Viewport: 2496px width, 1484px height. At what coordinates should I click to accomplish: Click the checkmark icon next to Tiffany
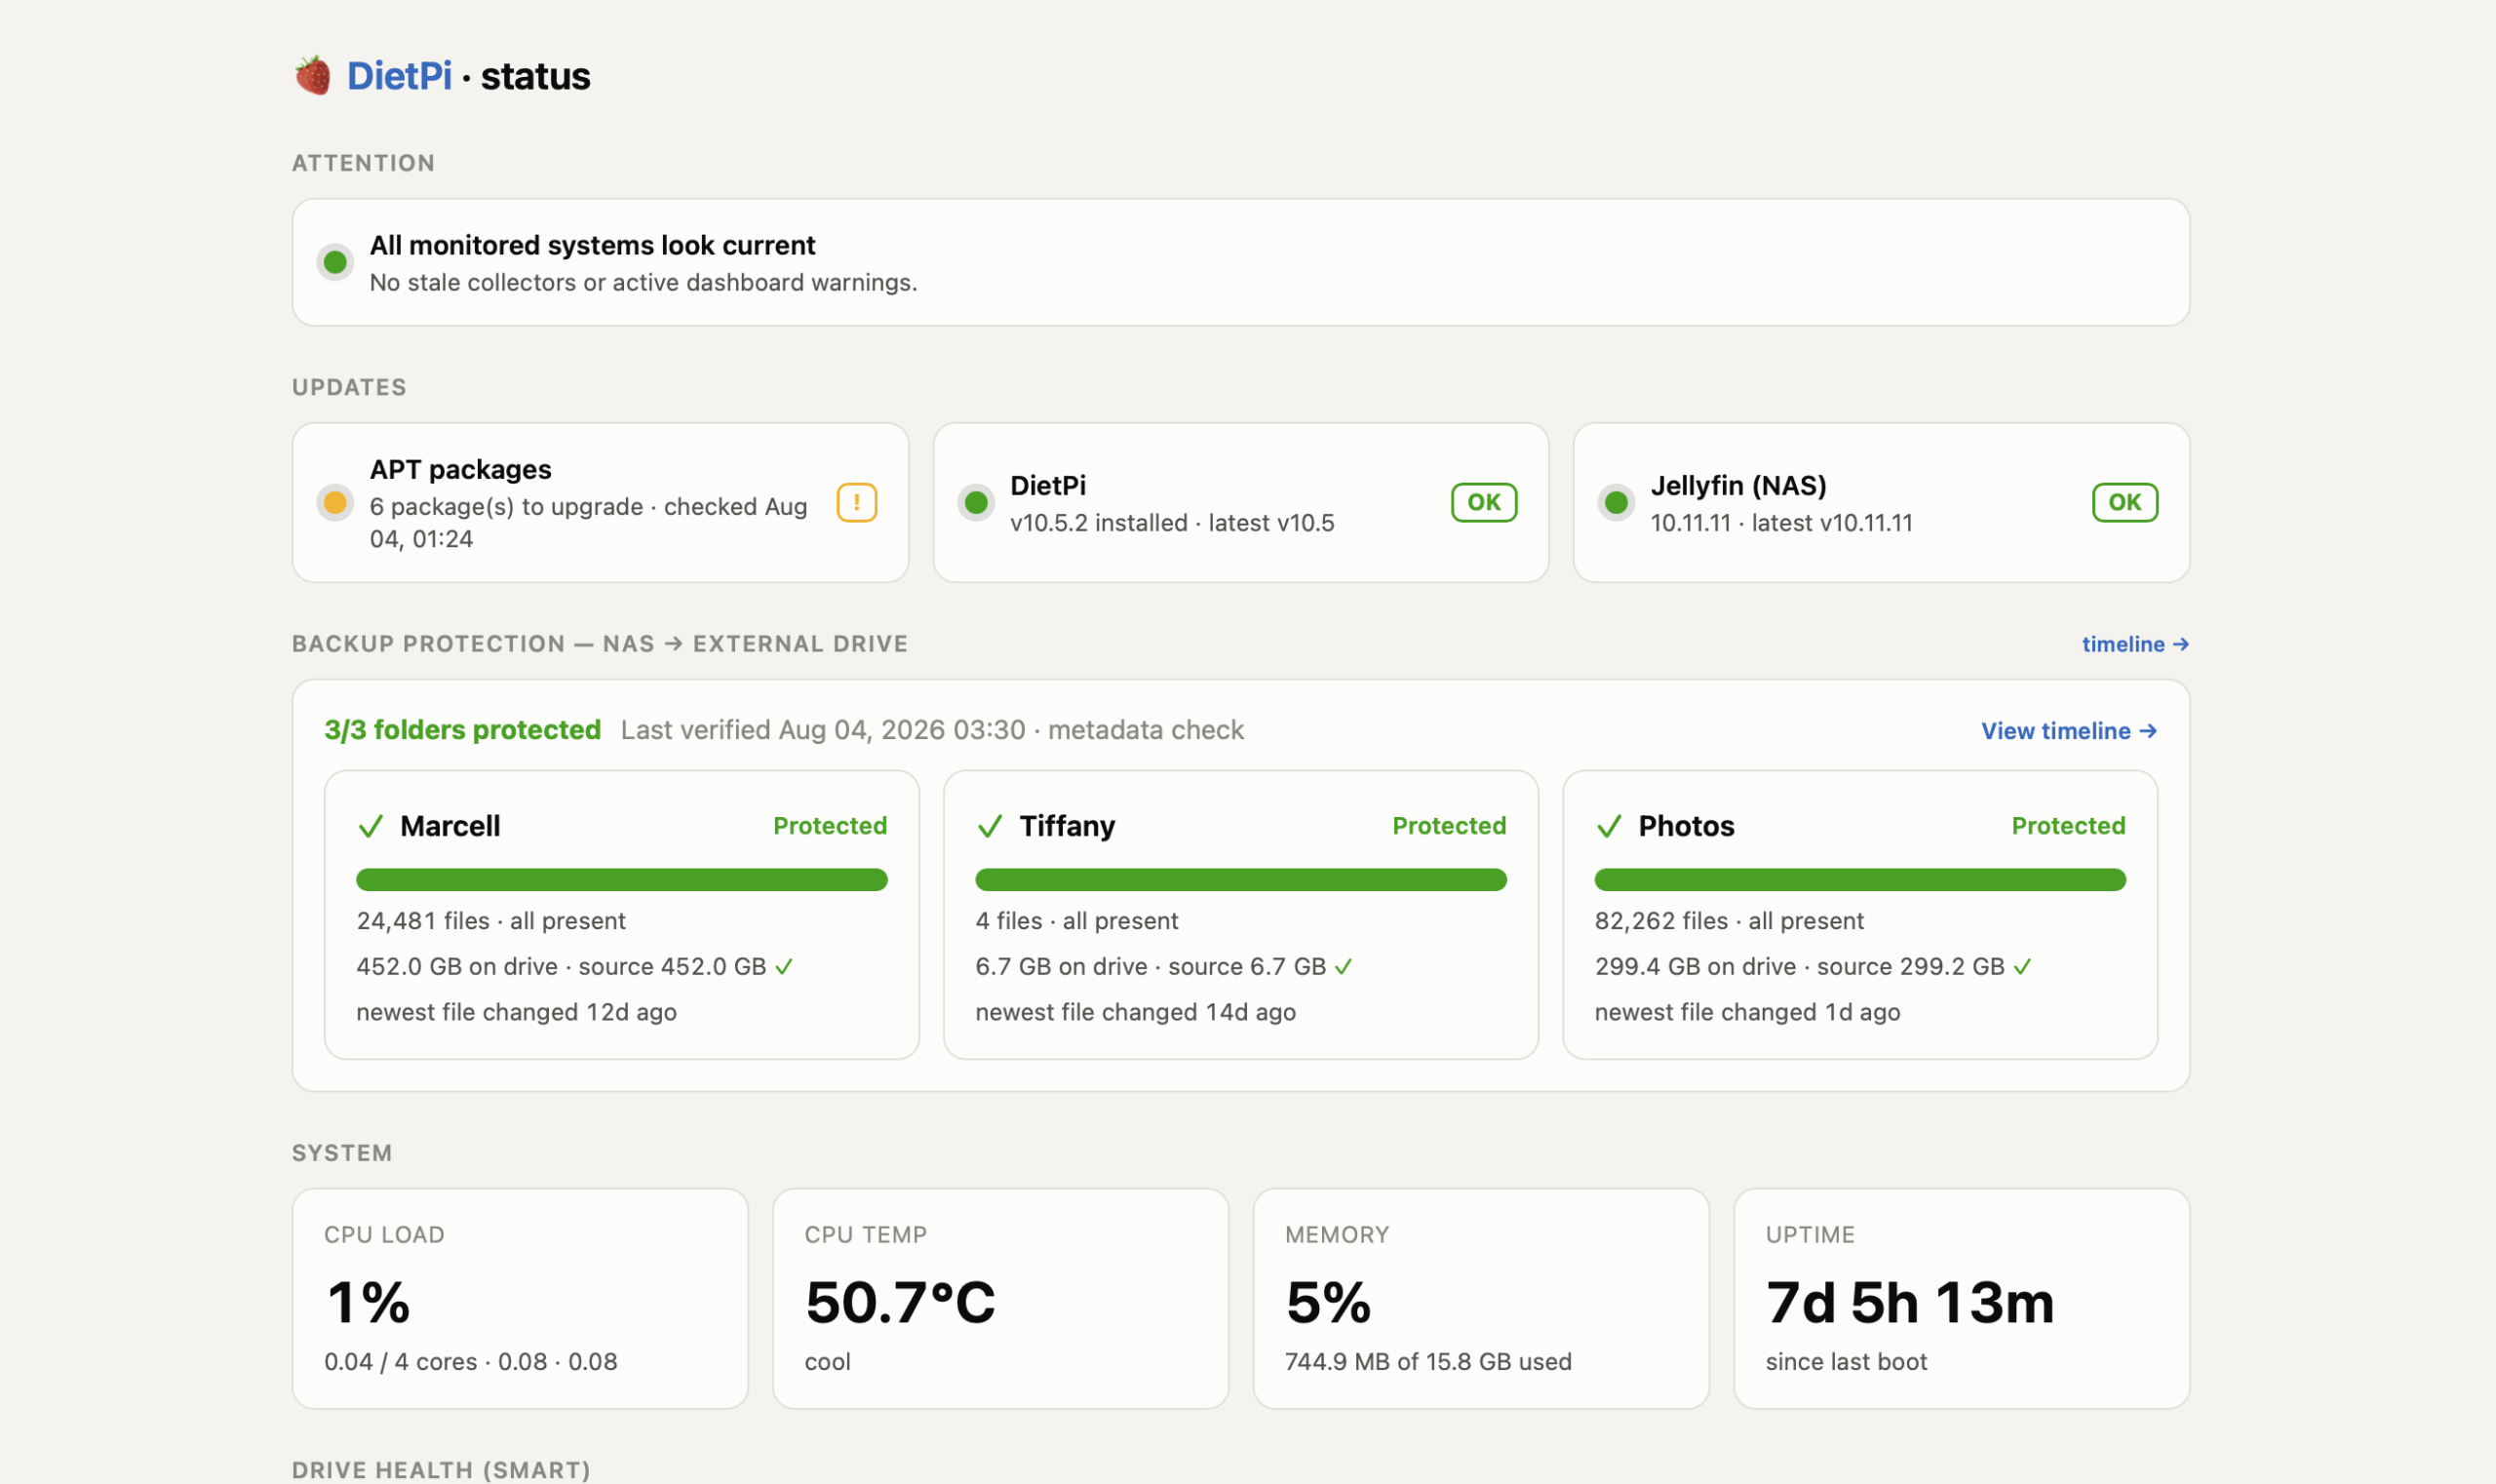990,826
